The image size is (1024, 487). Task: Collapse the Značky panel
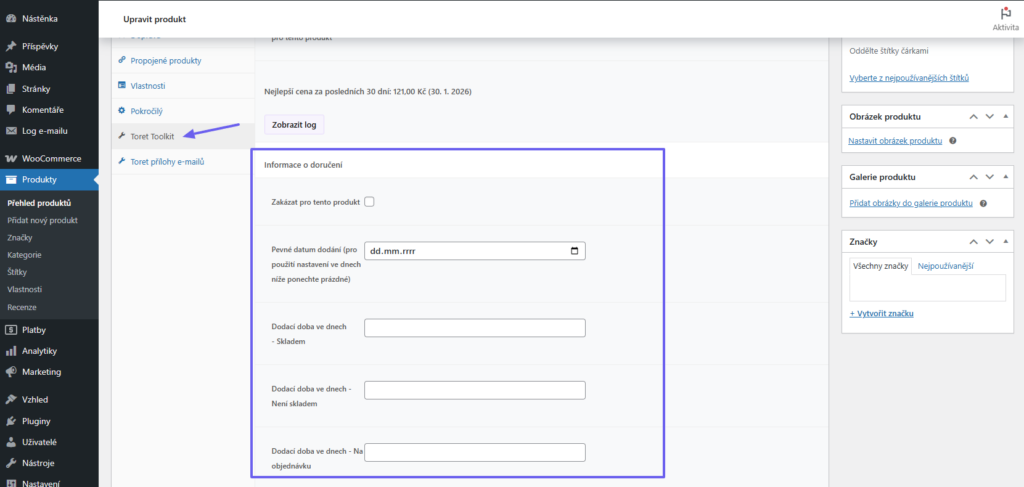[x=1005, y=242]
